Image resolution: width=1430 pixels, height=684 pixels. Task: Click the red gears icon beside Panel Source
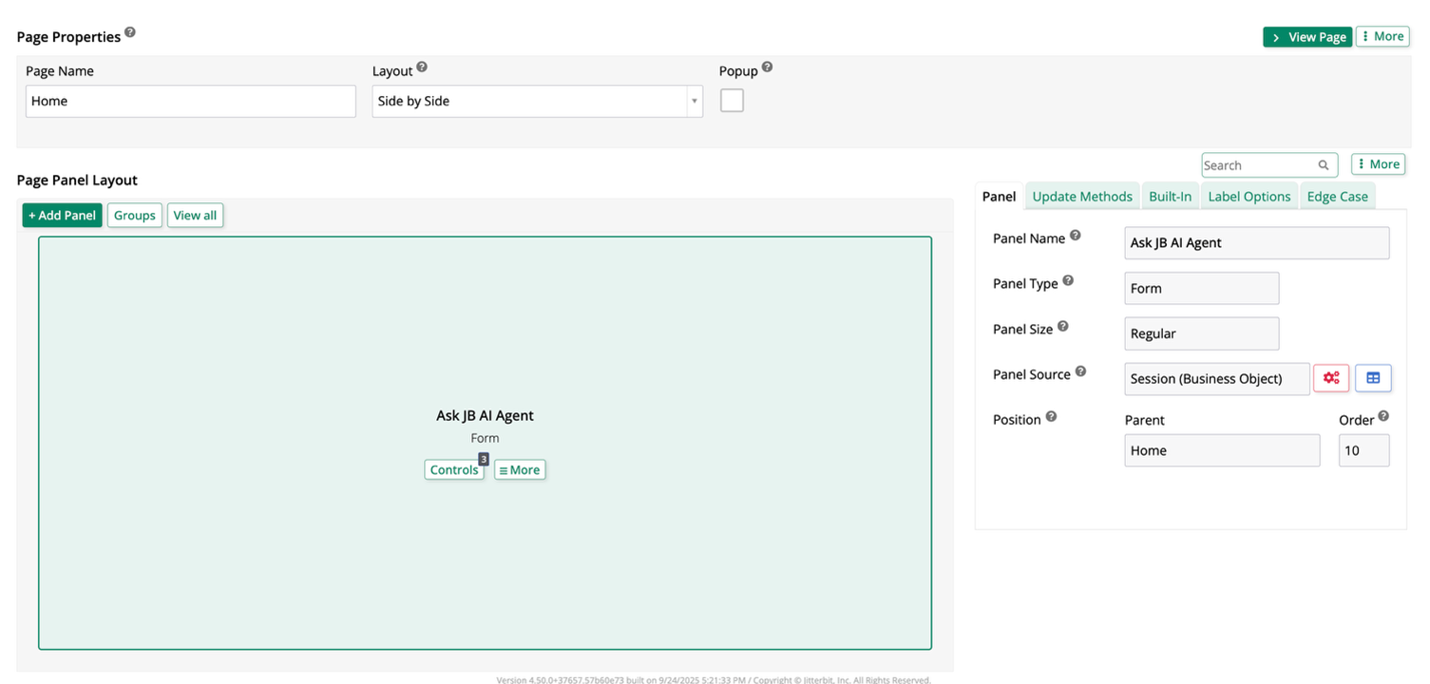[1331, 378]
